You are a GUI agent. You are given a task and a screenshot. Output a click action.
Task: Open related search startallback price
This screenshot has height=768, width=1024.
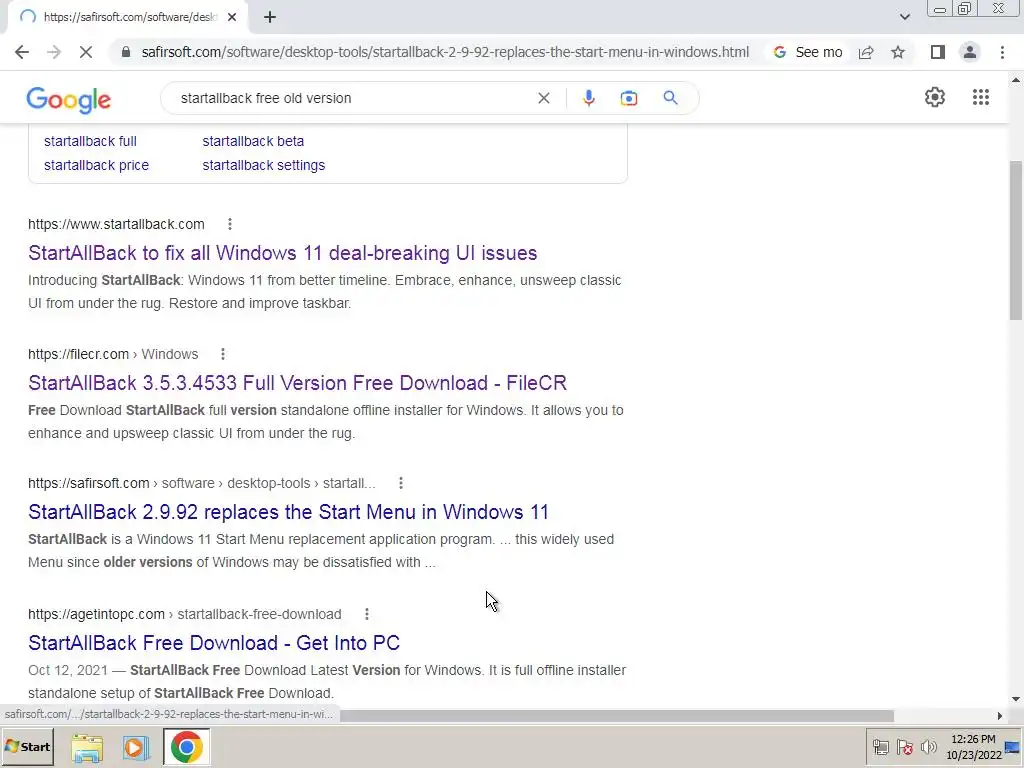(x=96, y=165)
